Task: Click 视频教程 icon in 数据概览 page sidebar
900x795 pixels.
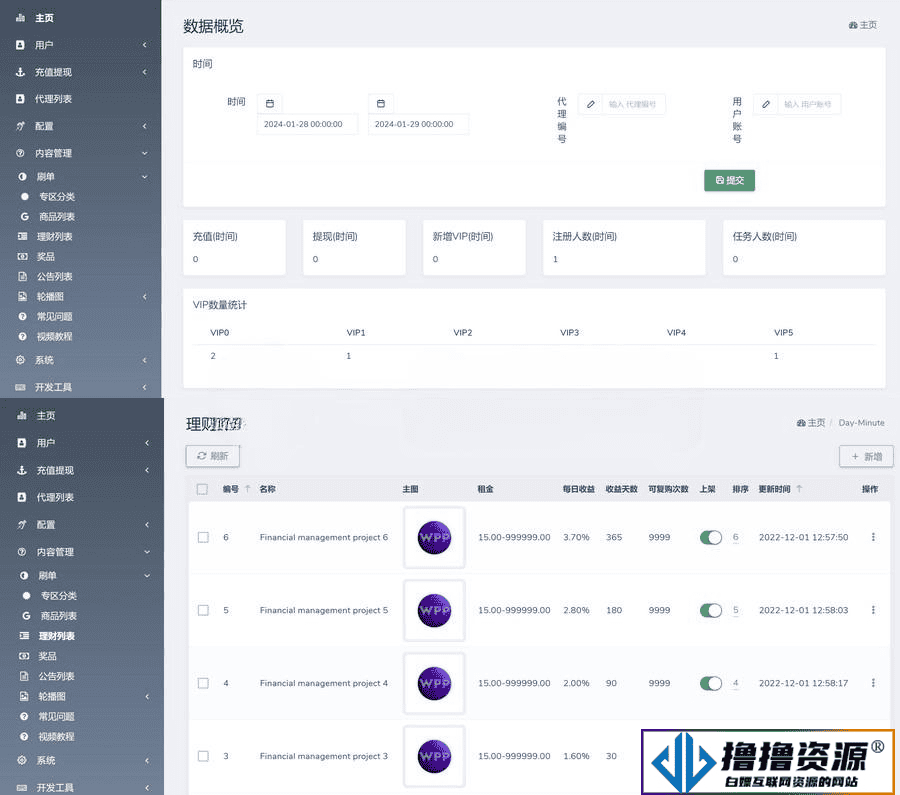Action: coord(23,336)
